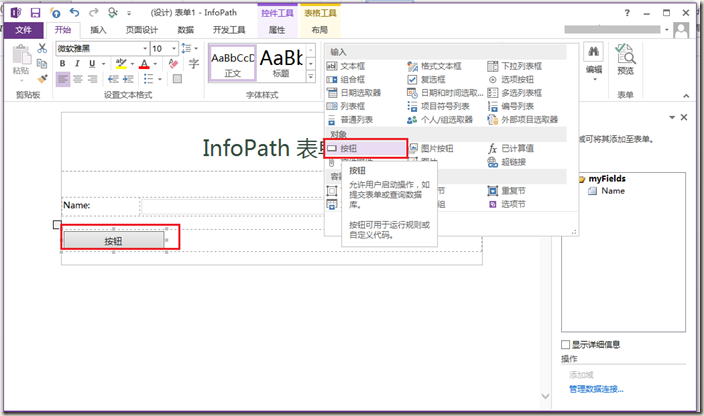Open the font size 10 dropdown
The width and height of the screenshot is (704, 416).
click(174, 48)
